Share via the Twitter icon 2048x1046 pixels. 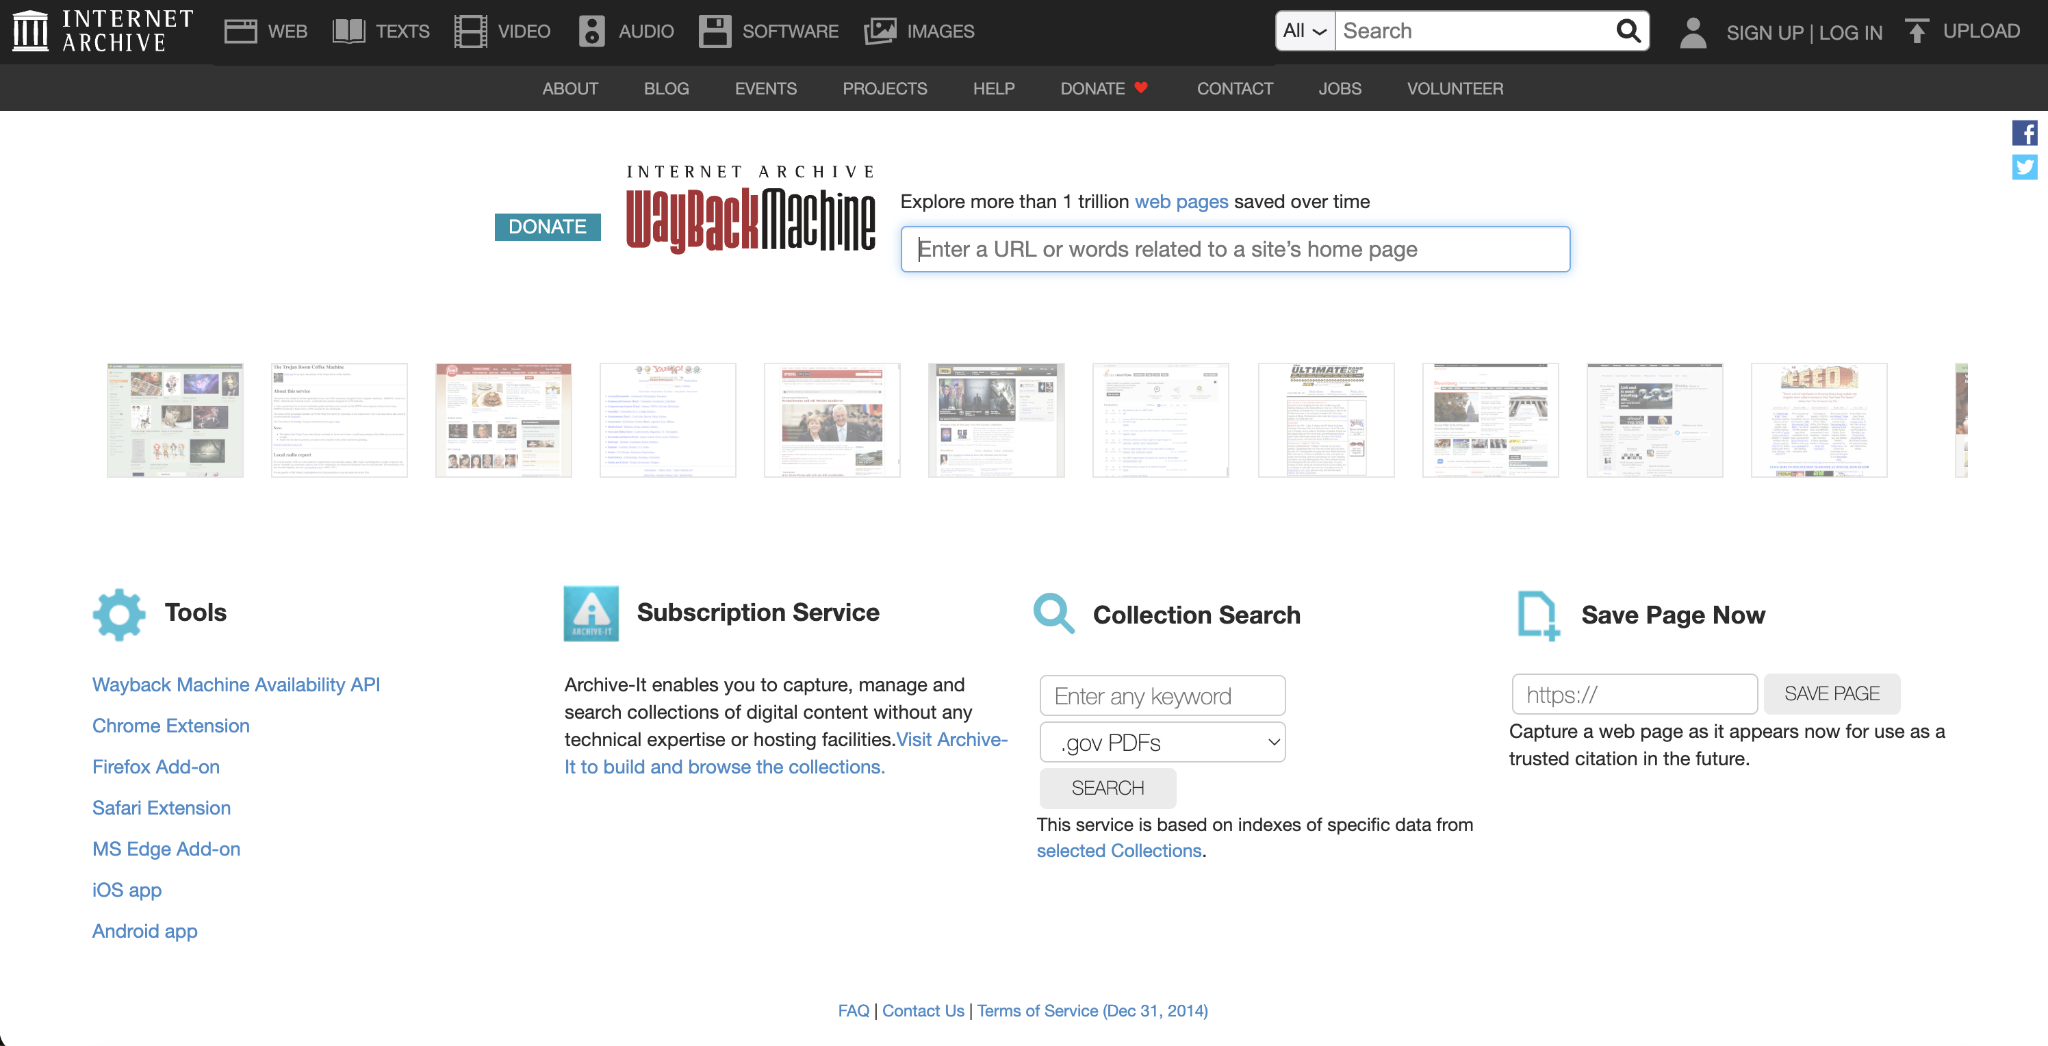2025,167
